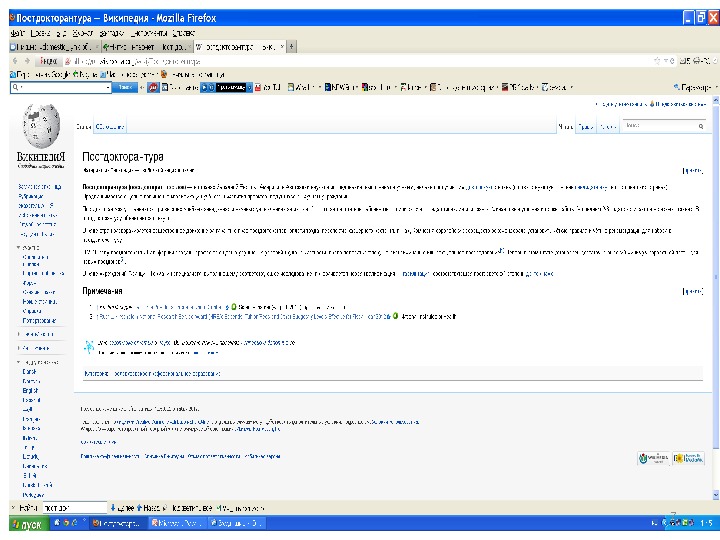The image size is (720, 540).
Task: Open dropdown arrow of toolbar search field
Action: pyautogui.click(x=108, y=87)
